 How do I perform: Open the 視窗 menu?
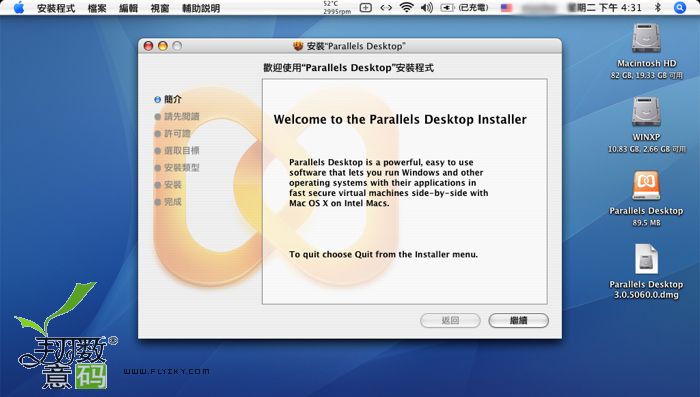(x=160, y=8)
